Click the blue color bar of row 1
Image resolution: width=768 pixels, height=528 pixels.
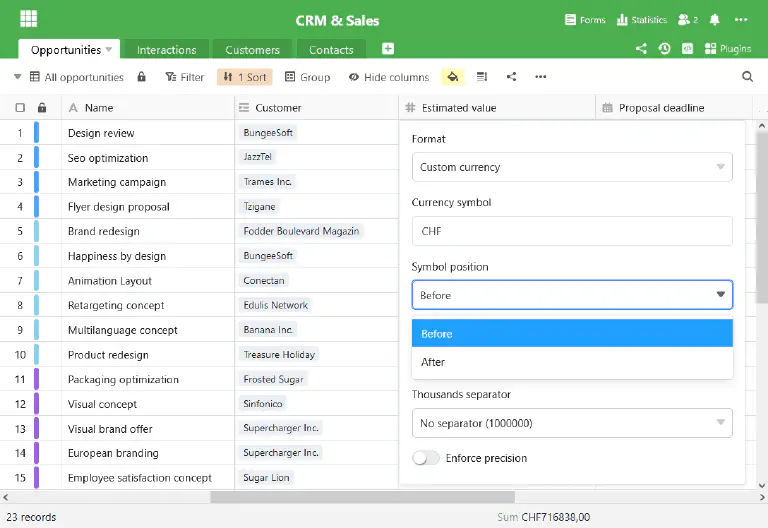(36, 133)
